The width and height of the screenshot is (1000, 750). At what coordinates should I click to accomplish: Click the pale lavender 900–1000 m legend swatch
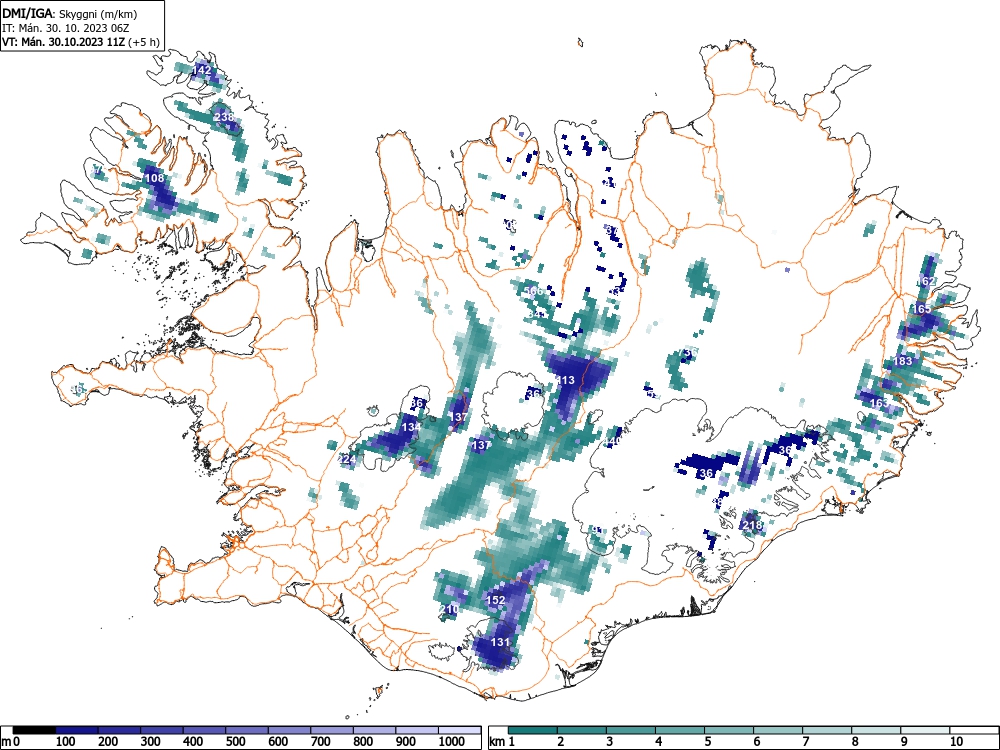417,730
